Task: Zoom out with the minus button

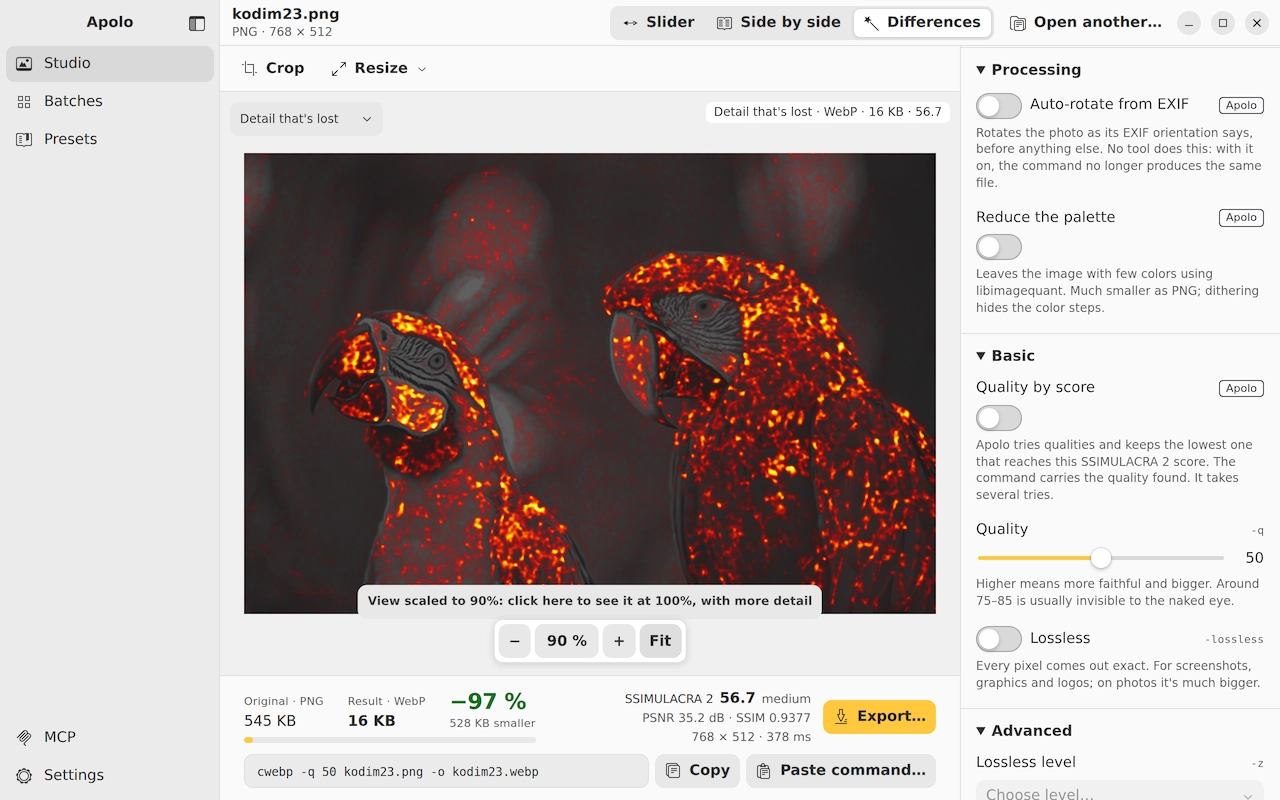Action: pos(515,641)
